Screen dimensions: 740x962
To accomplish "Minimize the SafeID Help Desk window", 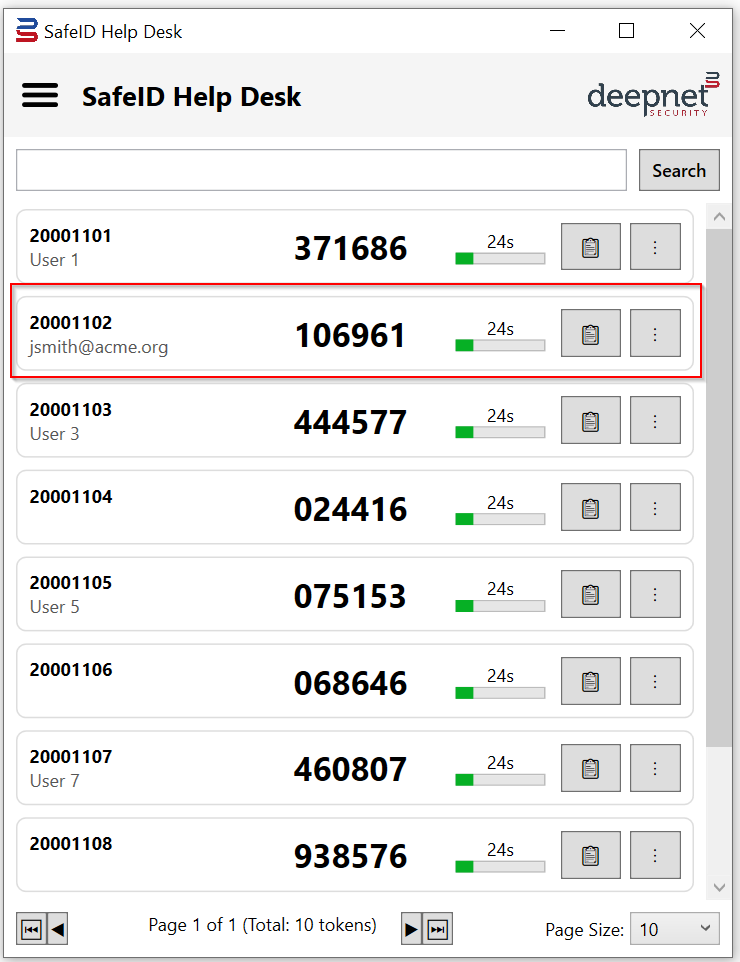I will (x=557, y=30).
